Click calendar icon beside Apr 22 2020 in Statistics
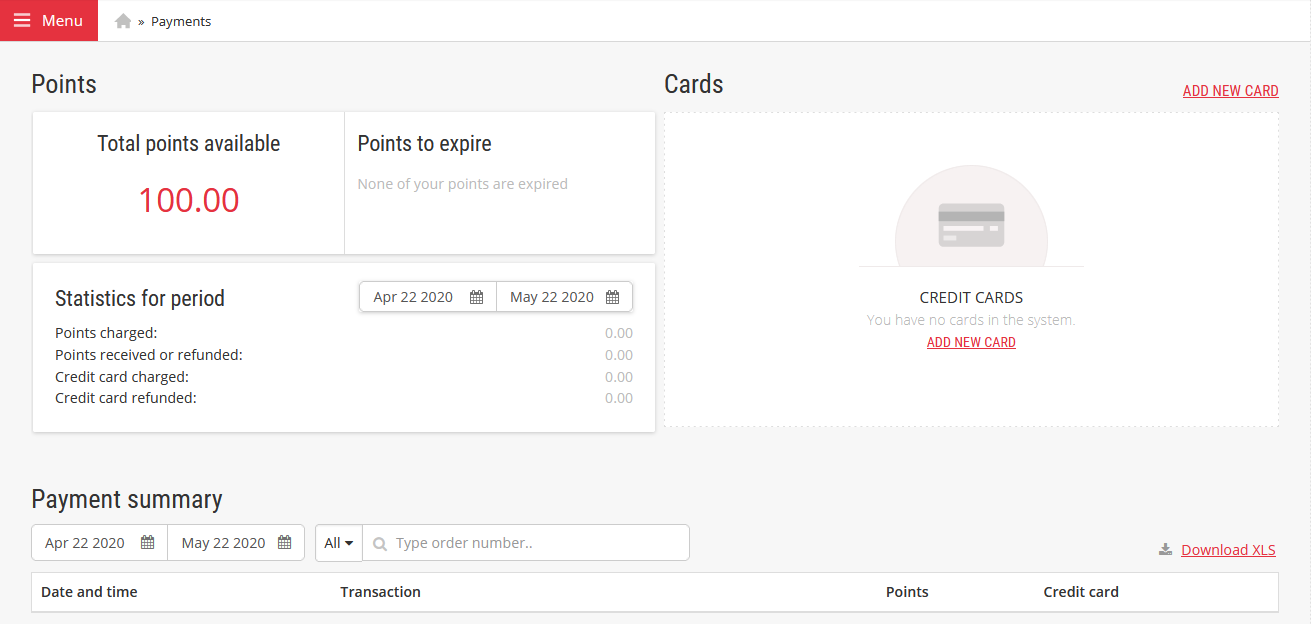1311x624 pixels. (x=477, y=297)
